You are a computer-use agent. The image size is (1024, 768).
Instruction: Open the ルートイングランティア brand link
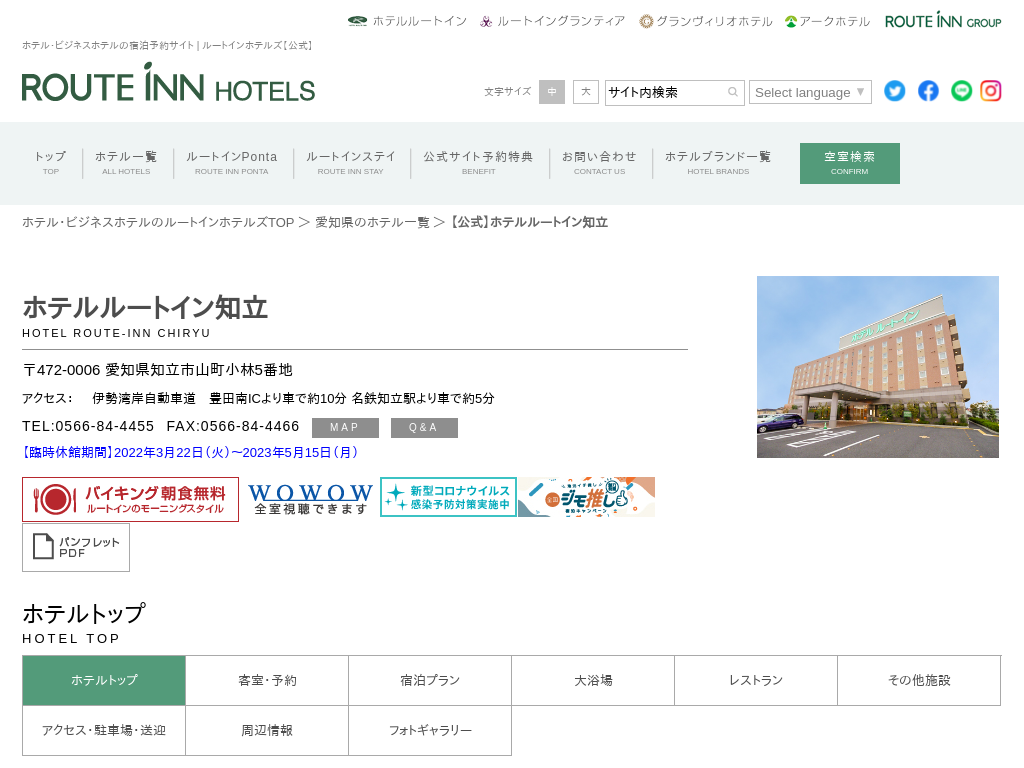coord(552,21)
